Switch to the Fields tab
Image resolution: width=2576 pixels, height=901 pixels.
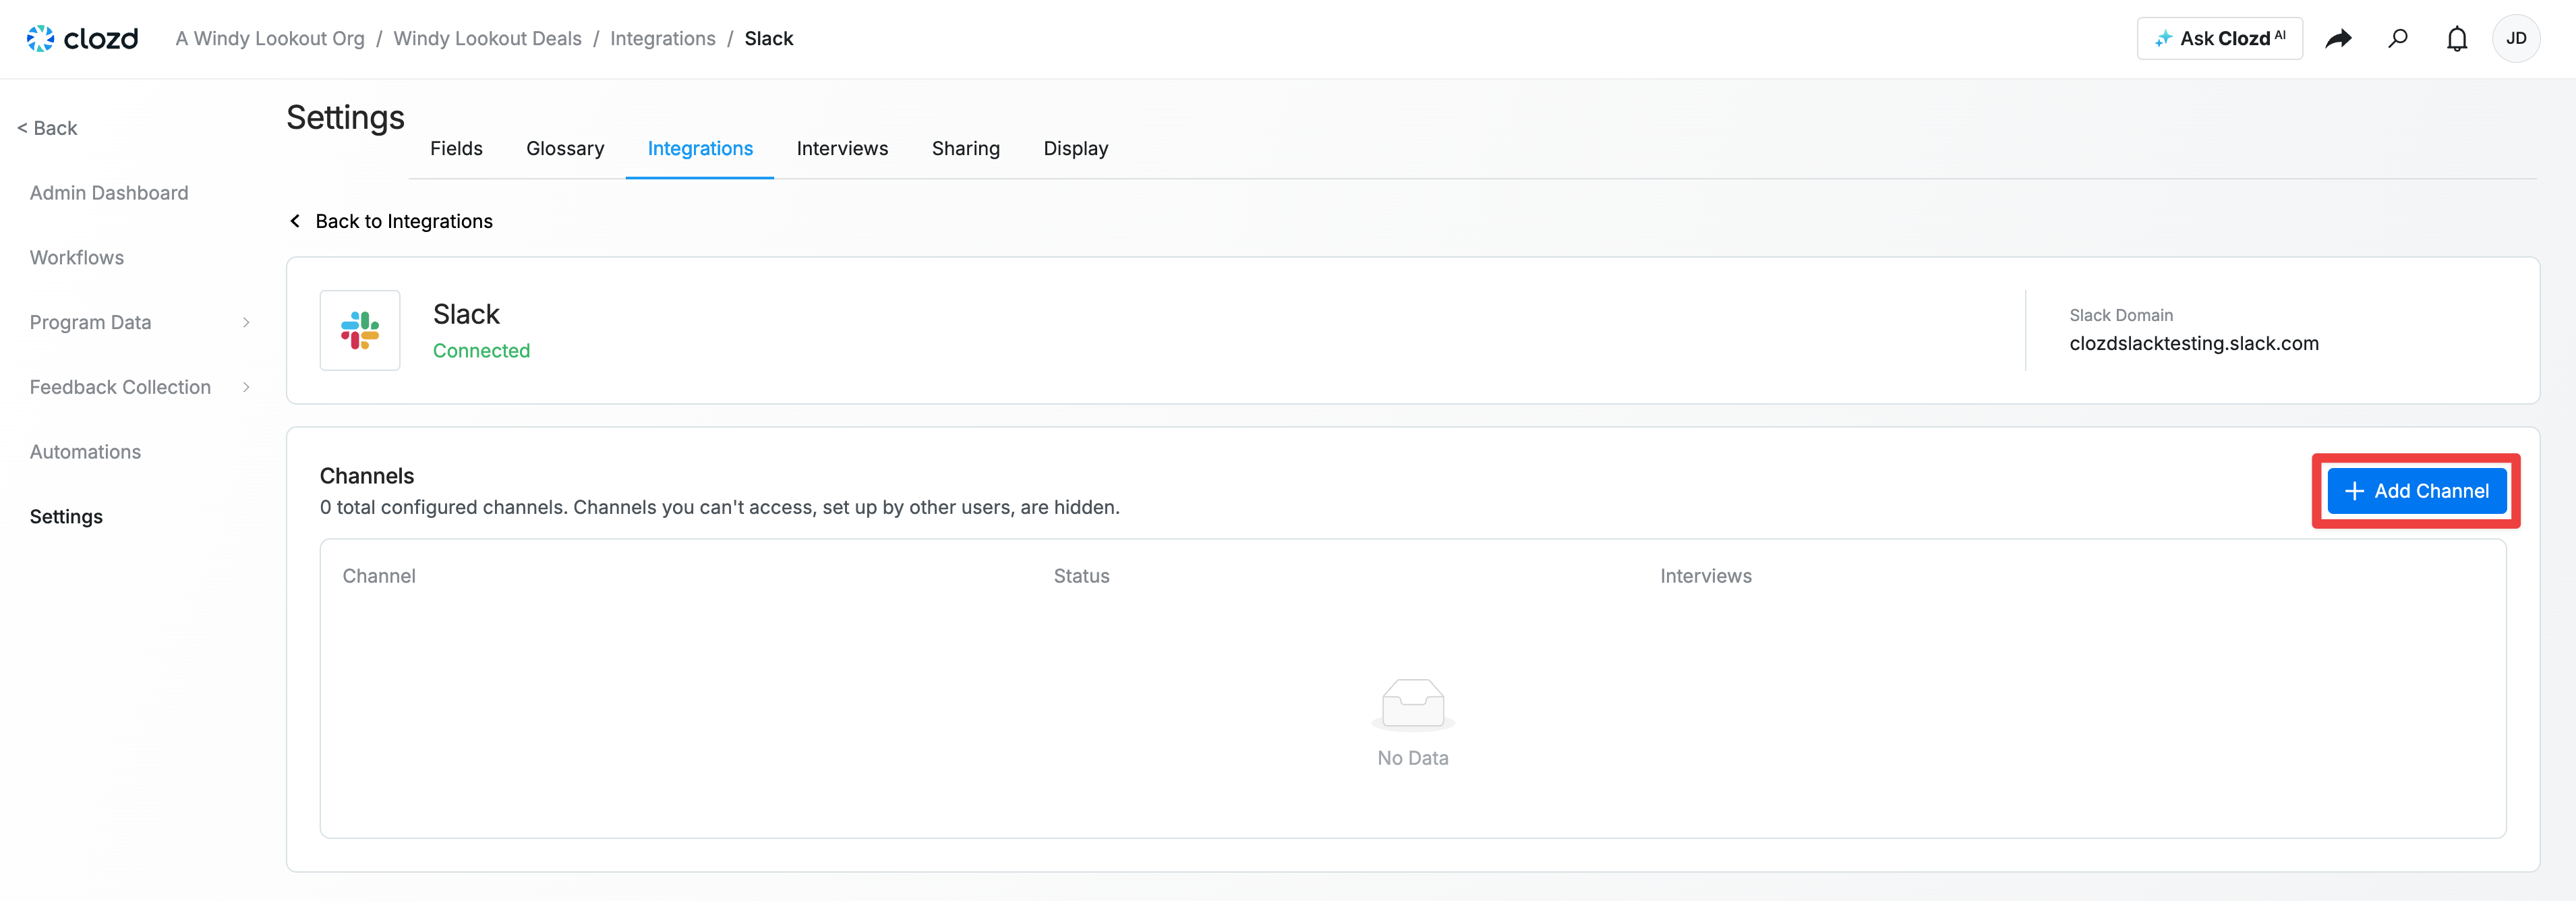point(456,148)
